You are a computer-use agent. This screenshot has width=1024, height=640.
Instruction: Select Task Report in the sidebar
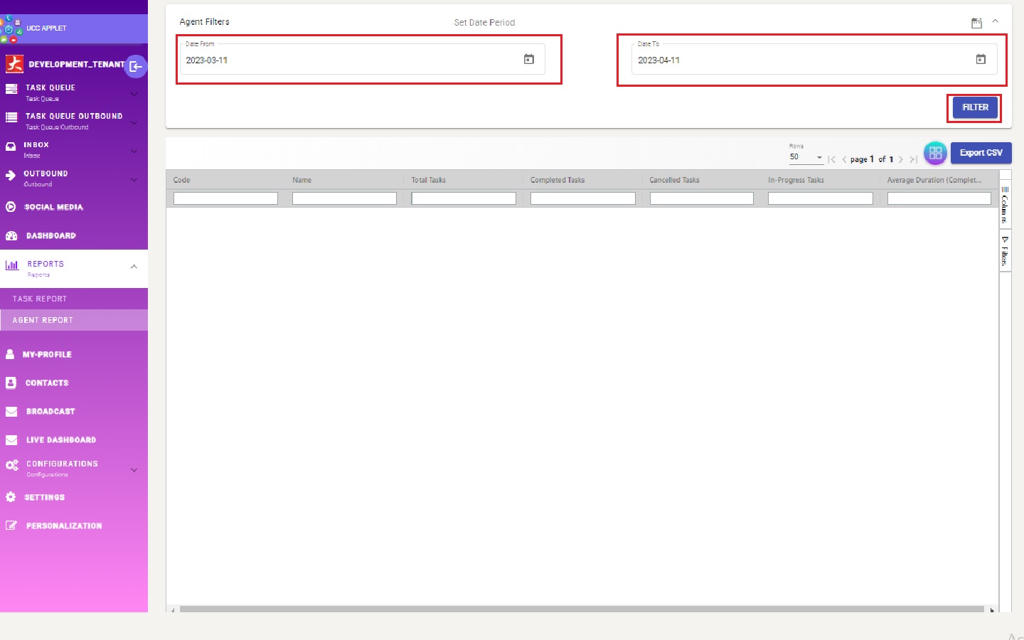point(40,299)
